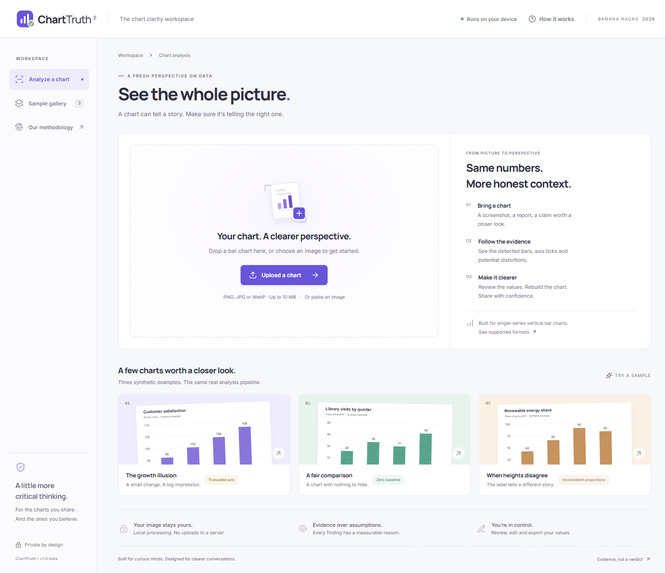Click the Upload a chart button
Screen dimensions: 665x573
(284, 275)
